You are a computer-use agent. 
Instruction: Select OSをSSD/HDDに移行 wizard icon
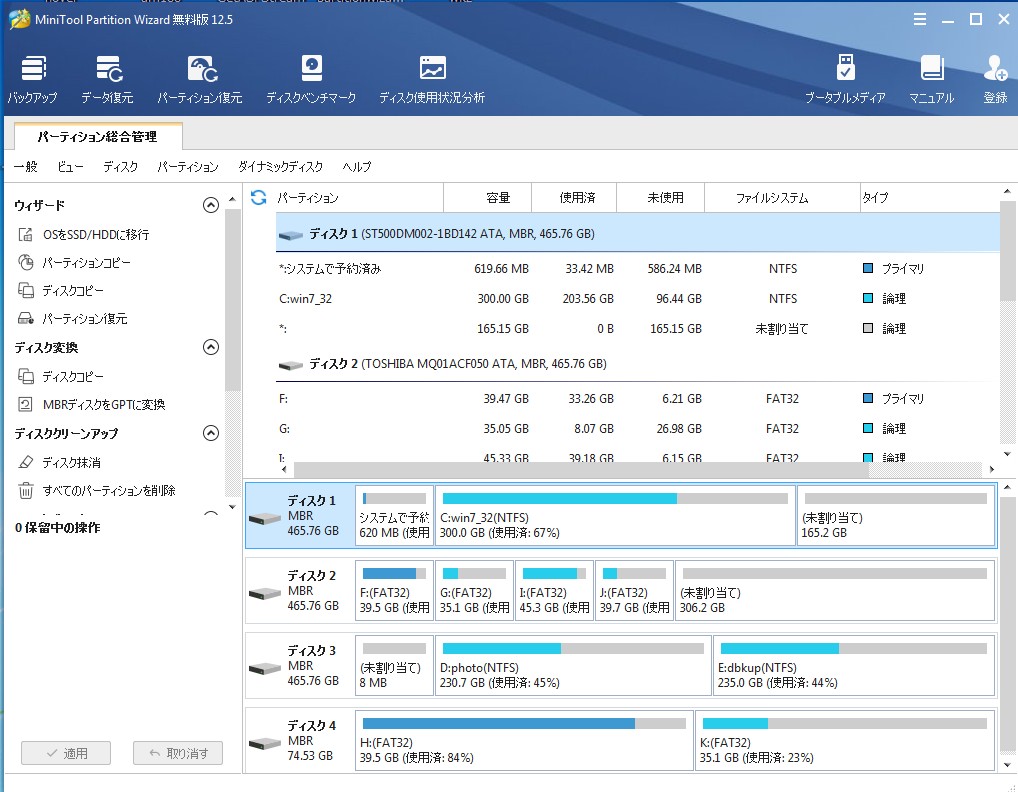click(x=25, y=234)
